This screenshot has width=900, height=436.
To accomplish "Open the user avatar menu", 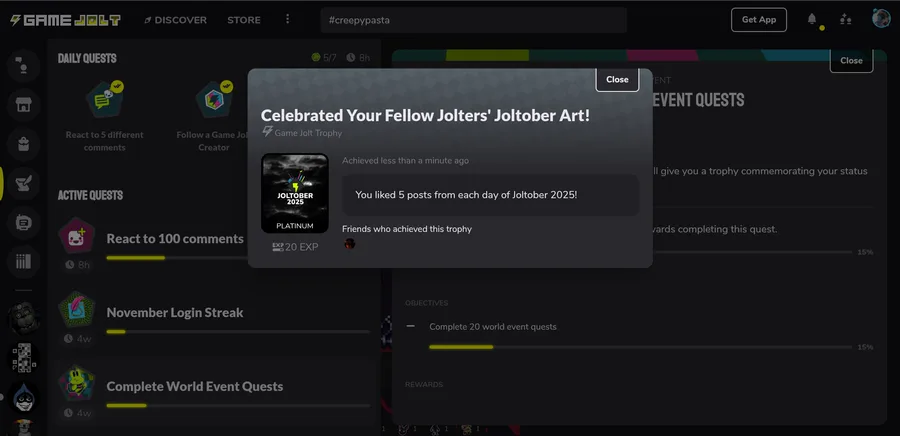I will [x=881, y=18].
